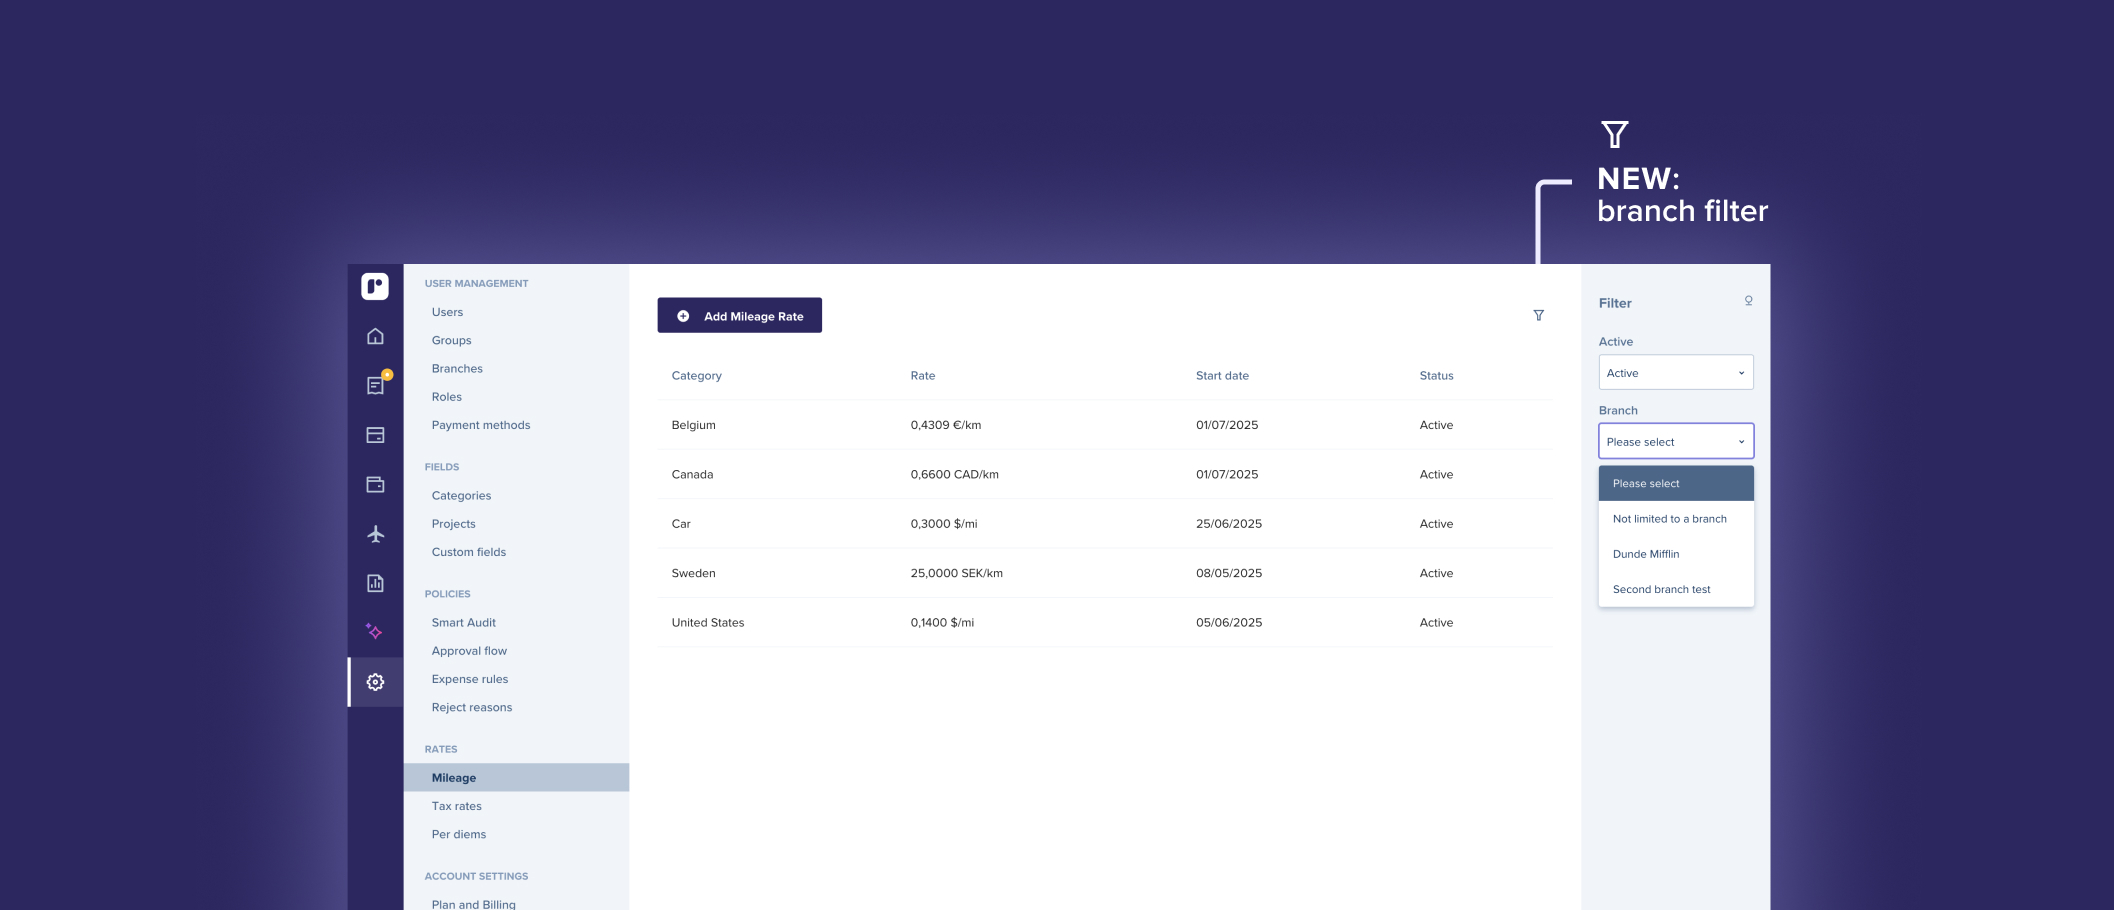
Task: Choose 'Not limited to a branch' option
Action: [1669, 519]
